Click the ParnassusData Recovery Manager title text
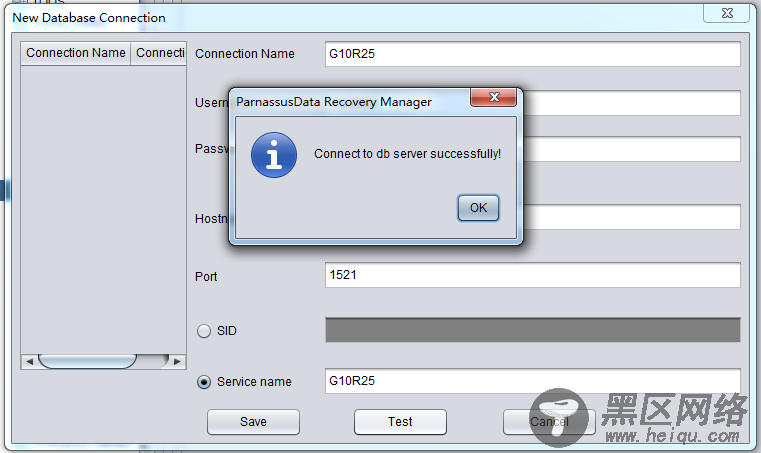761x453 pixels. tap(333, 102)
